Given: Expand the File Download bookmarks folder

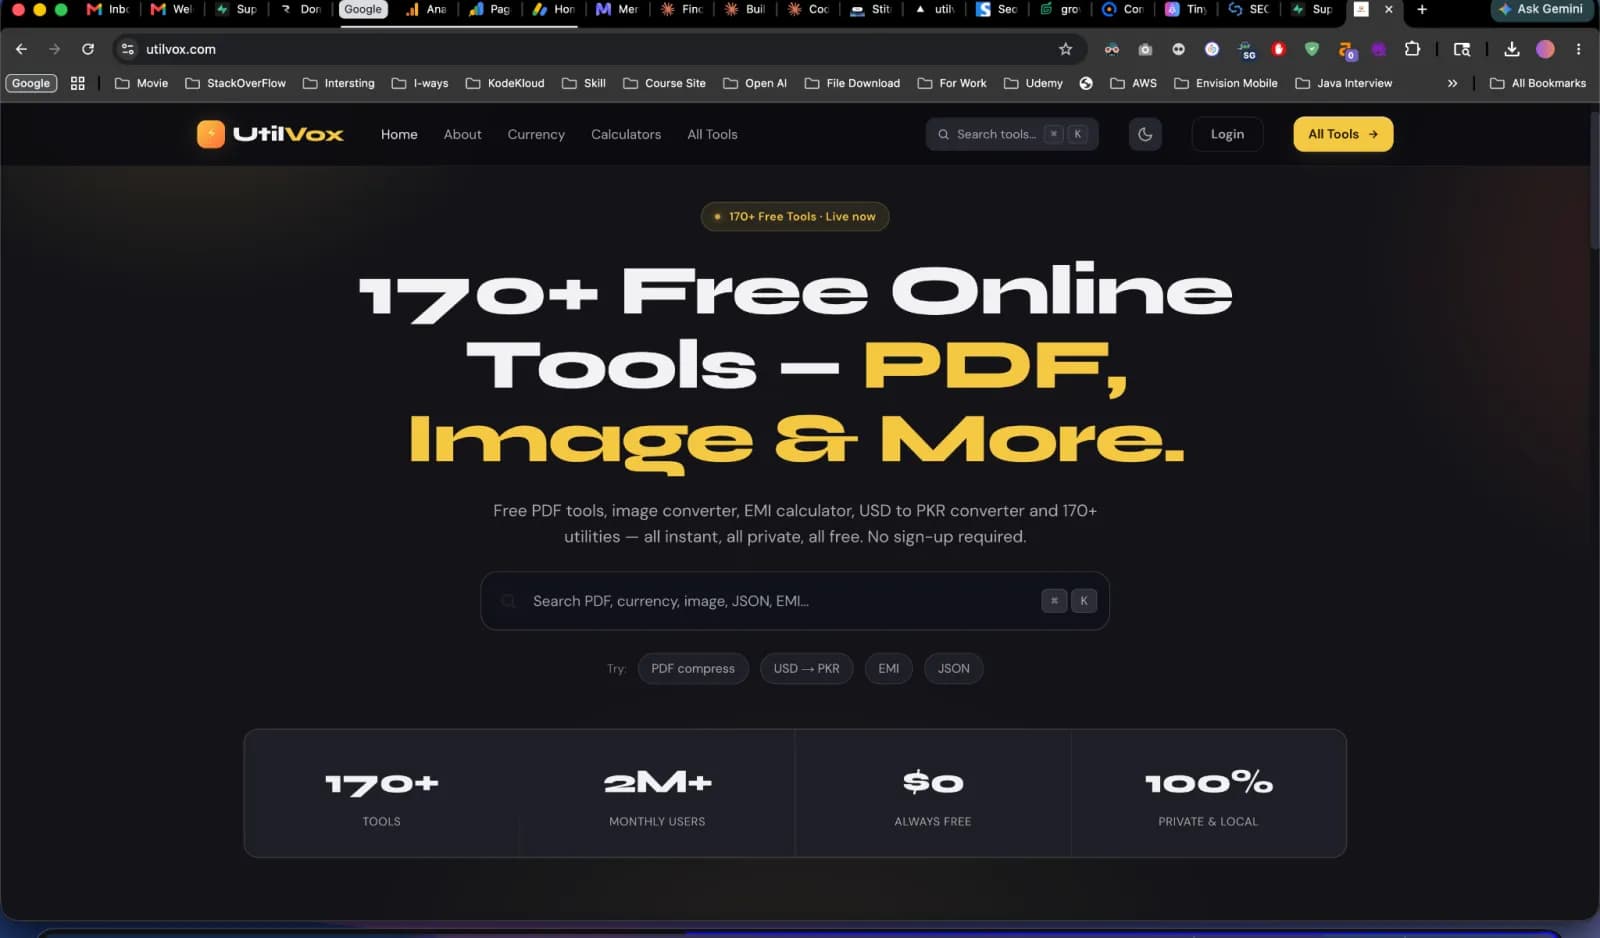Looking at the screenshot, I should [x=852, y=83].
